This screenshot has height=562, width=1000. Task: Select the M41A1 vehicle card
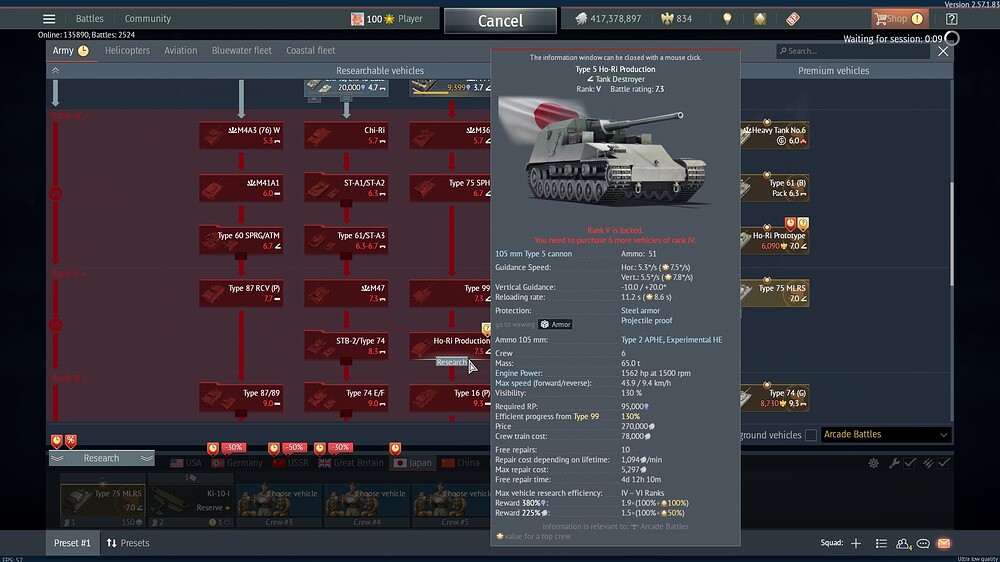pos(241,188)
